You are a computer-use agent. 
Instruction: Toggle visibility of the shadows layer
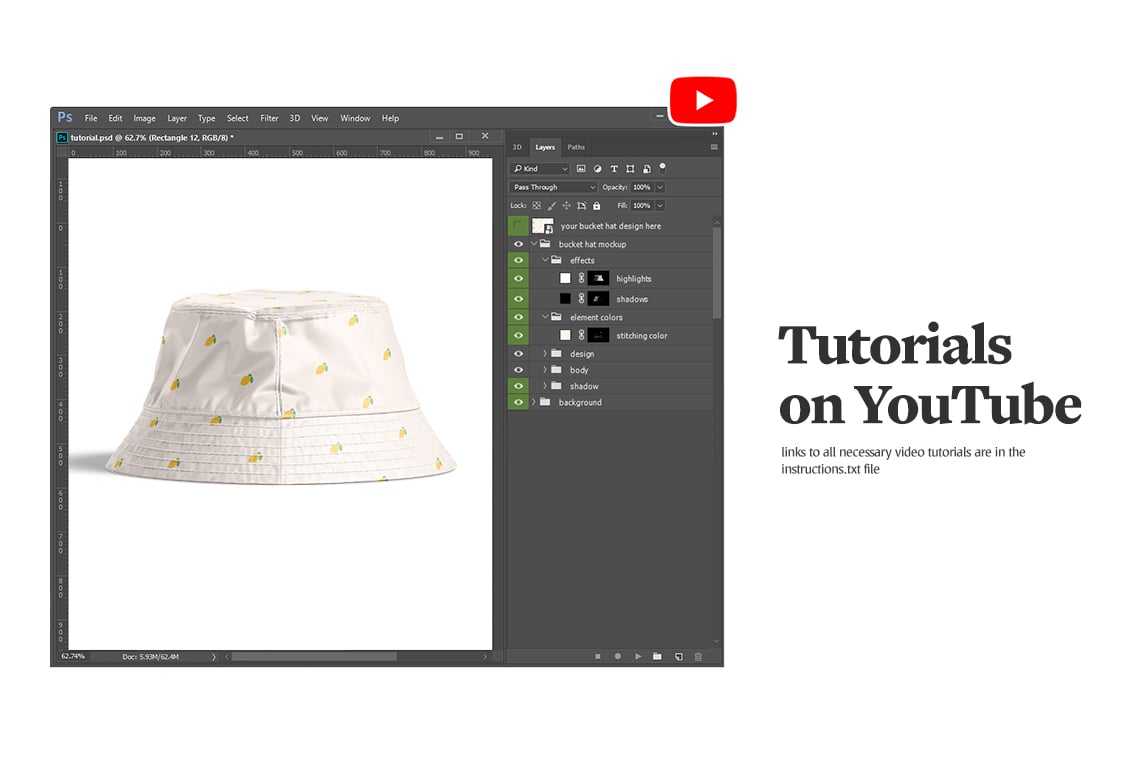point(518,298)
